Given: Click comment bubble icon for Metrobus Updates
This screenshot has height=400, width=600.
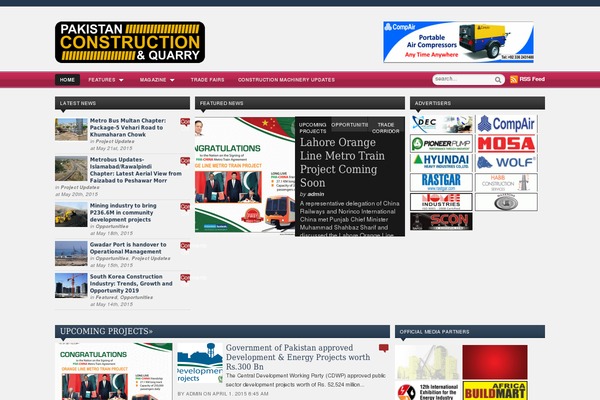Looking at the screenshot, I should click(x=185, y=161).
